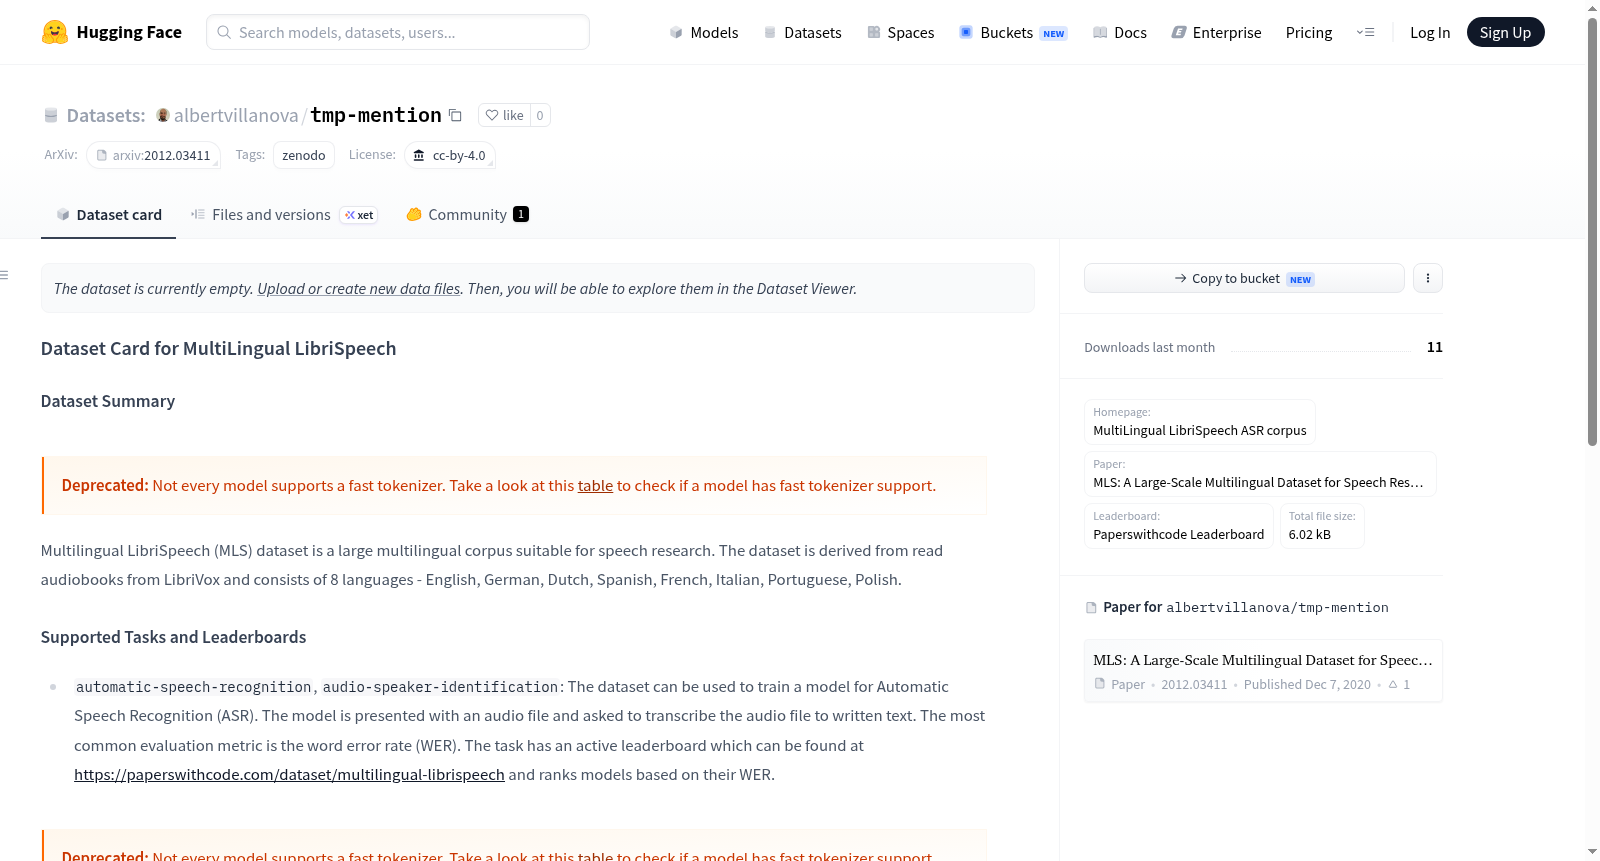Click the Dataset Card for MultiLingual LibriSpeech heading

pos(219,348)
